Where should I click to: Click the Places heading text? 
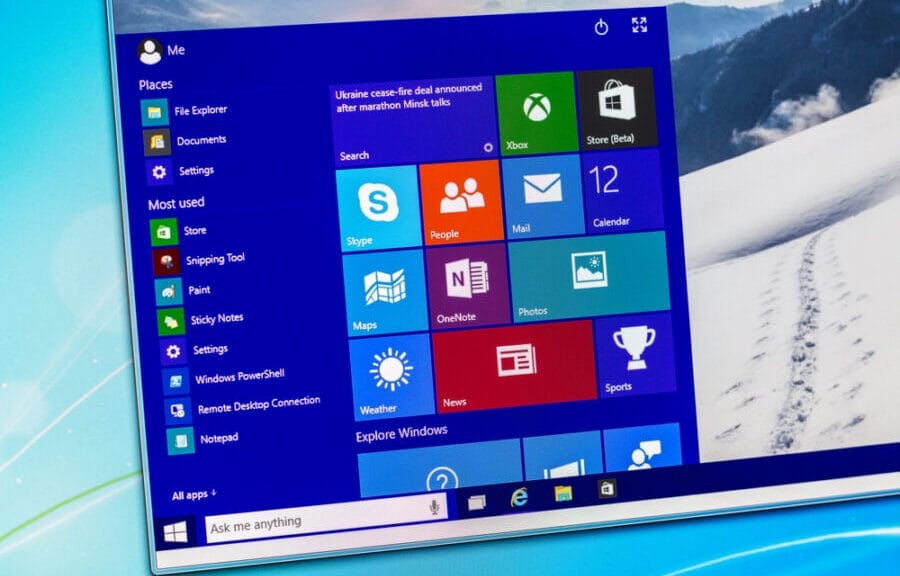click(x=156, y=85)
